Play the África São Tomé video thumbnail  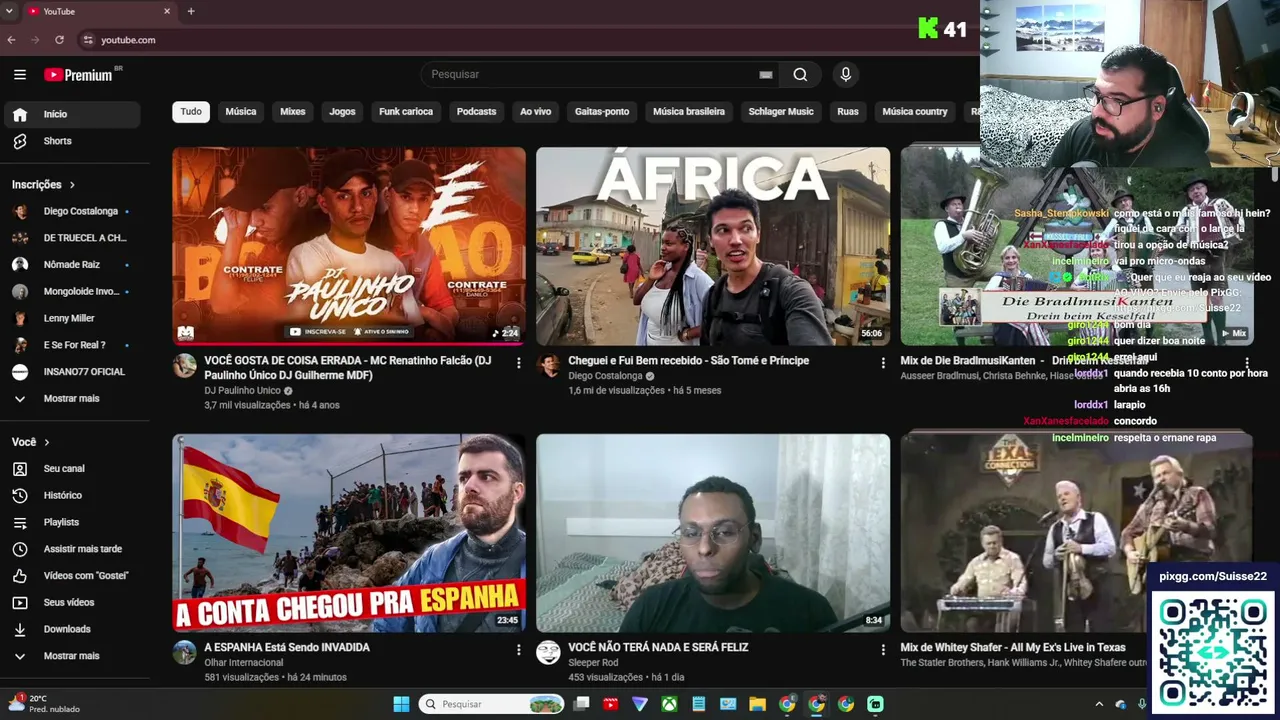click(x=713, y=246)
